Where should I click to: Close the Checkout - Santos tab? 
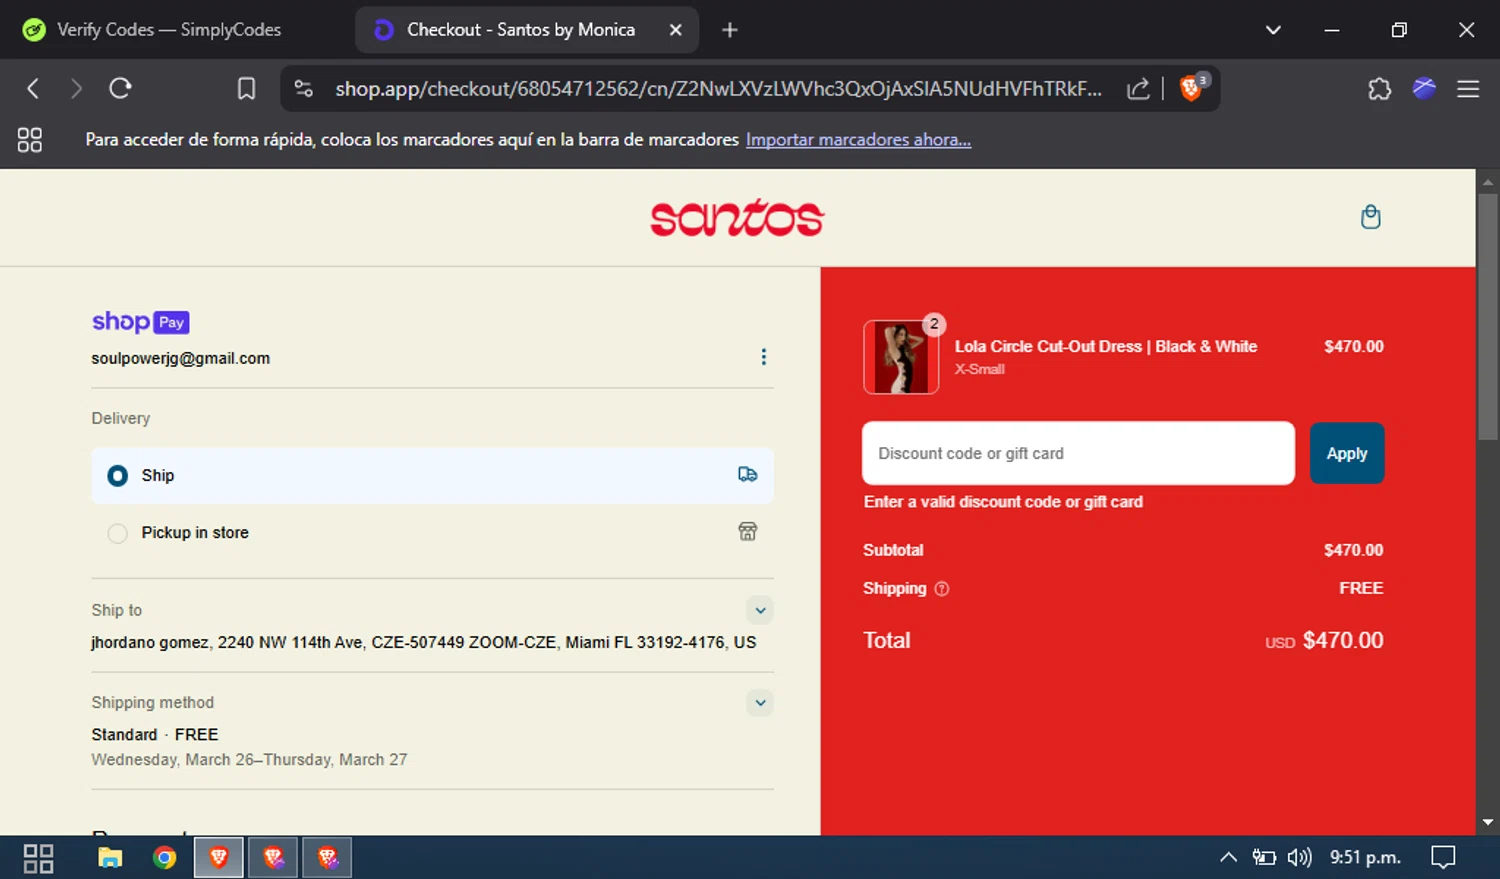point(675,30)
